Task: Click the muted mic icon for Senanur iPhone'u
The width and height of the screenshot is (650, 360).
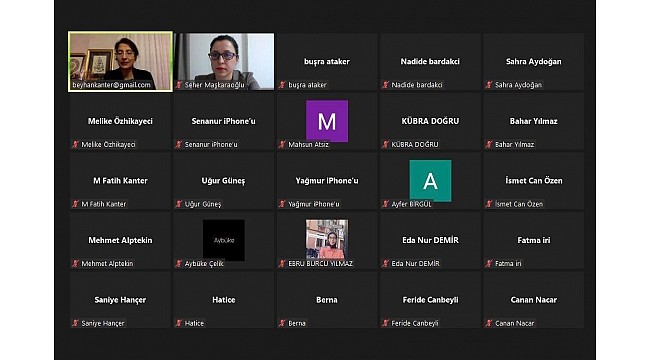Action: pos(179,145)
